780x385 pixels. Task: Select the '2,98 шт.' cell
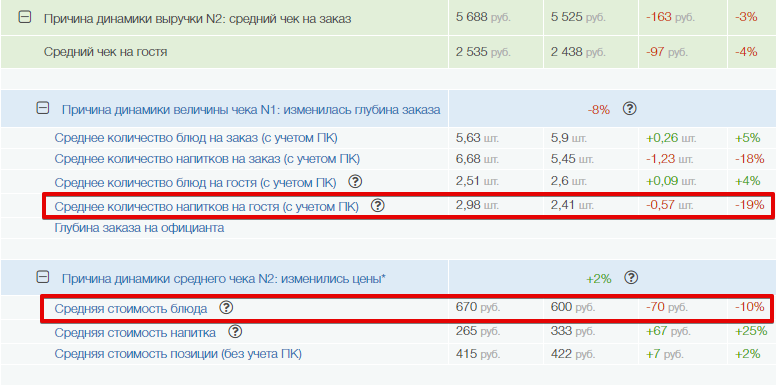(477, 204)
